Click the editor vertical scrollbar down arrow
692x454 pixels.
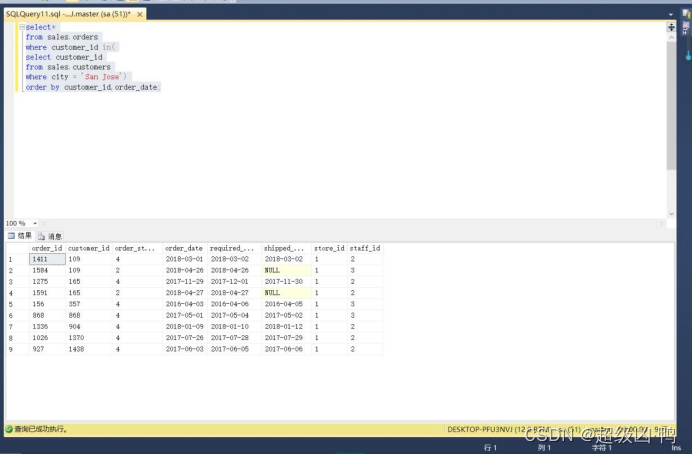click(671, 214)
